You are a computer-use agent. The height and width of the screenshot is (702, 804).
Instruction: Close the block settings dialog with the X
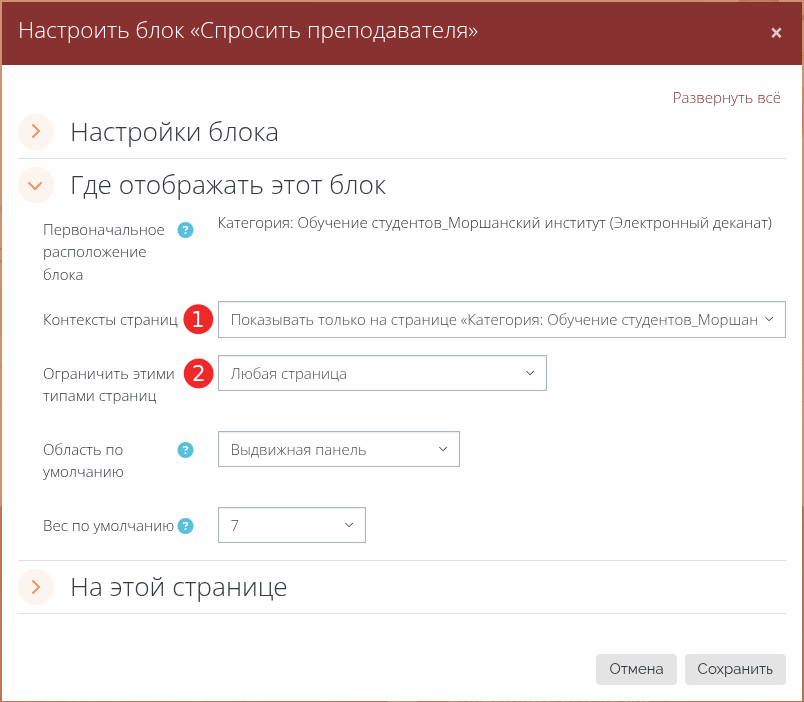click(x=776, y=33)
